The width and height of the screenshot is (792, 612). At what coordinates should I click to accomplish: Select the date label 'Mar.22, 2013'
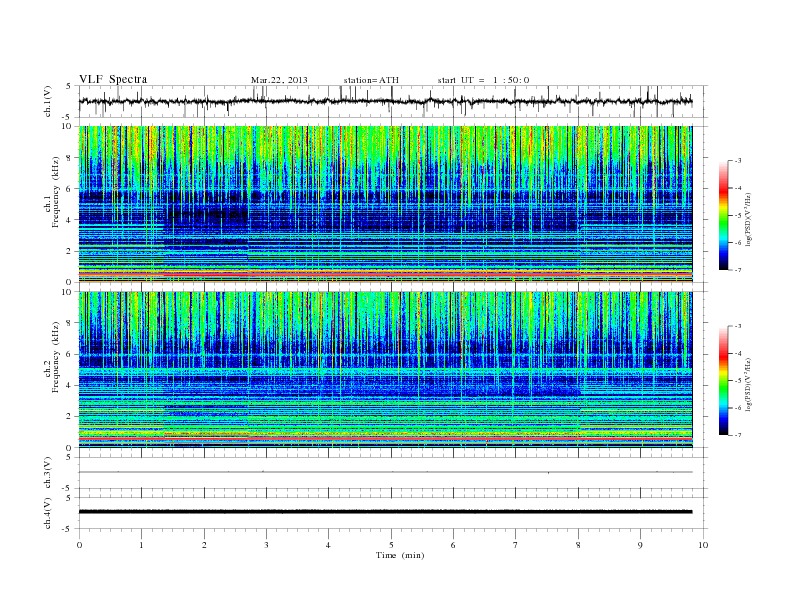coord(279,80)
